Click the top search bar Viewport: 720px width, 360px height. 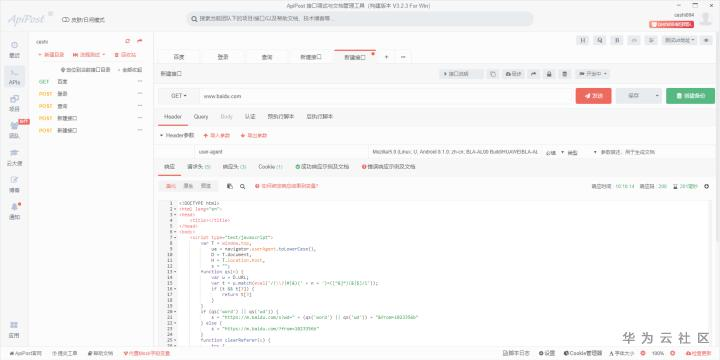pos(360,19)
